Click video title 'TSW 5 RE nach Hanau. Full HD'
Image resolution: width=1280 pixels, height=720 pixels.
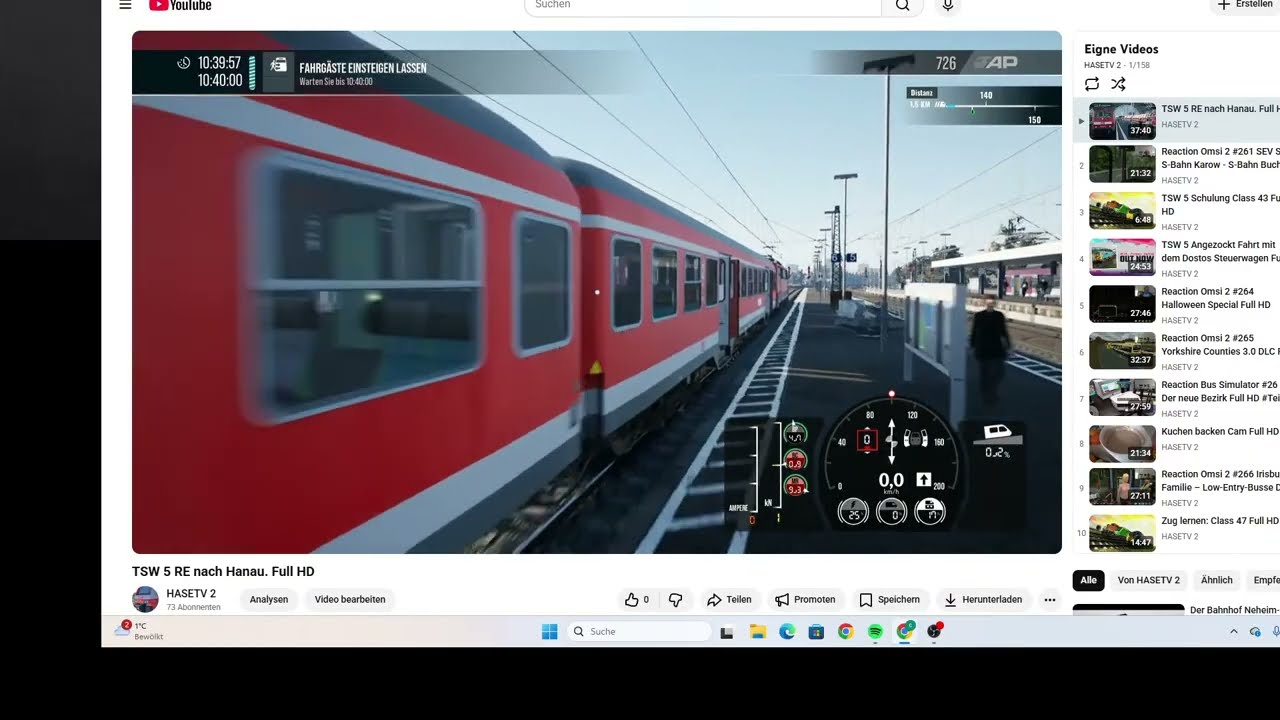(223, 572)
